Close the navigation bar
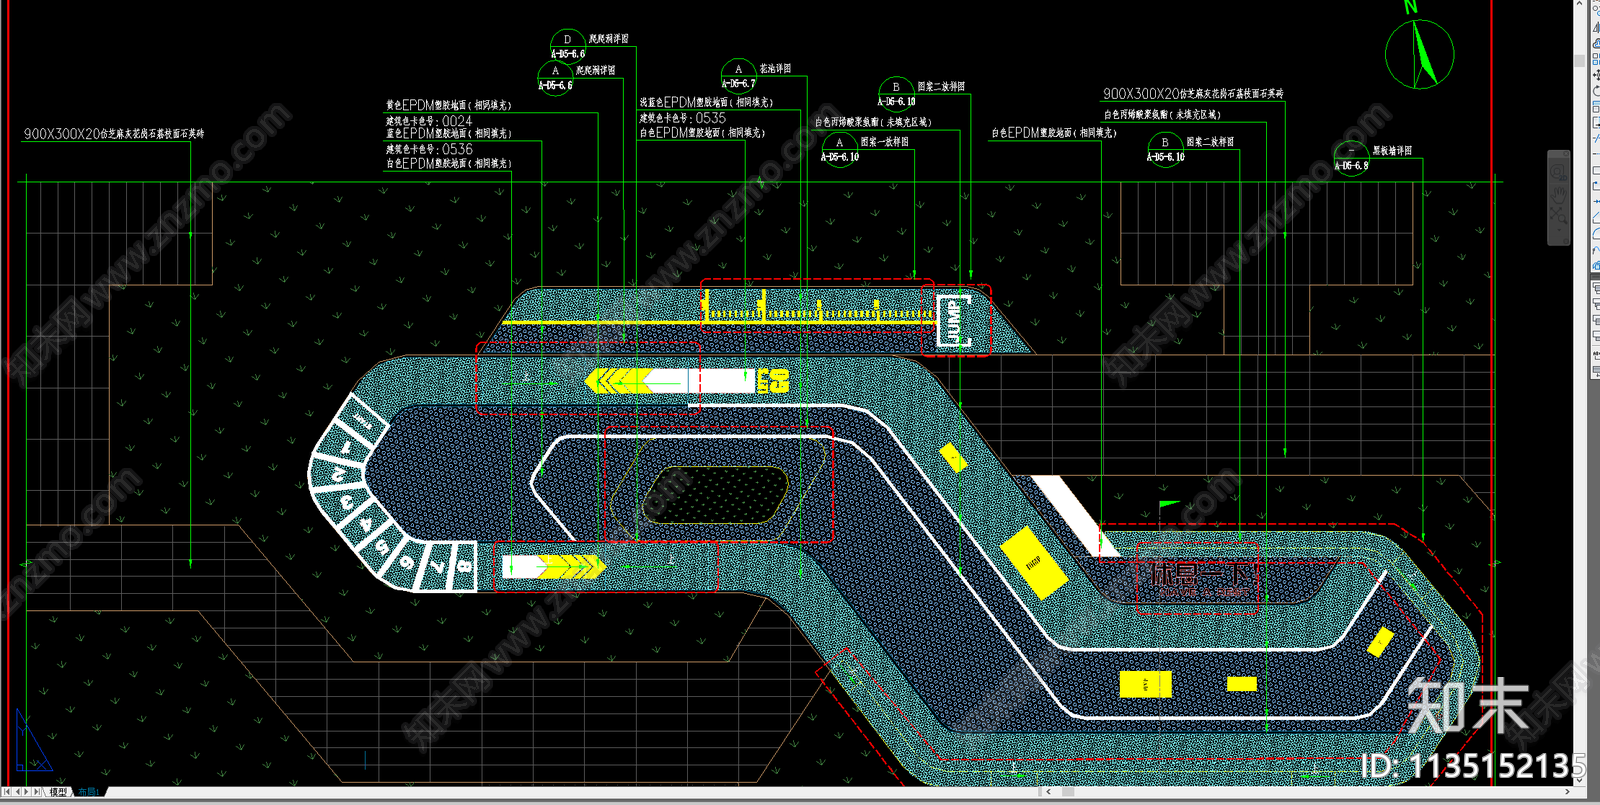This screenshot has width=1600, height=805. coord(1565,154)
